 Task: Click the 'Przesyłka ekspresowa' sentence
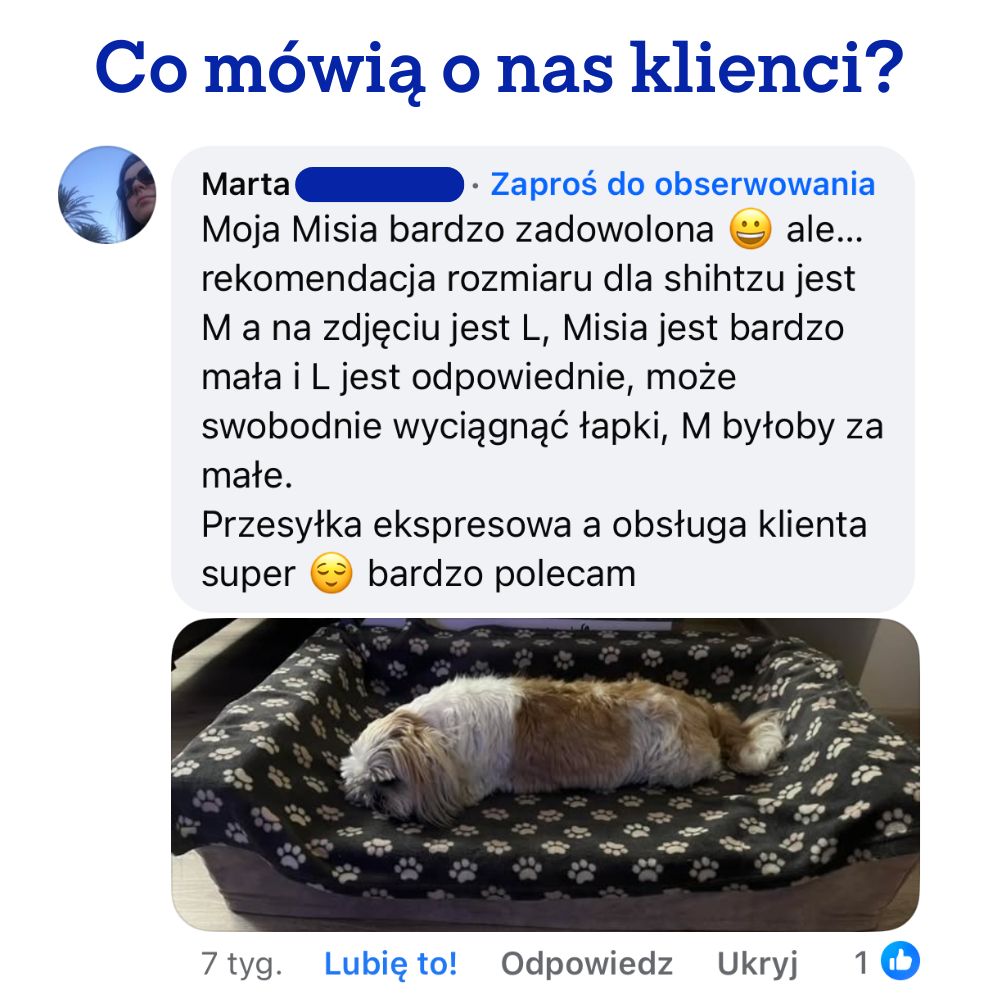point(534,526)
